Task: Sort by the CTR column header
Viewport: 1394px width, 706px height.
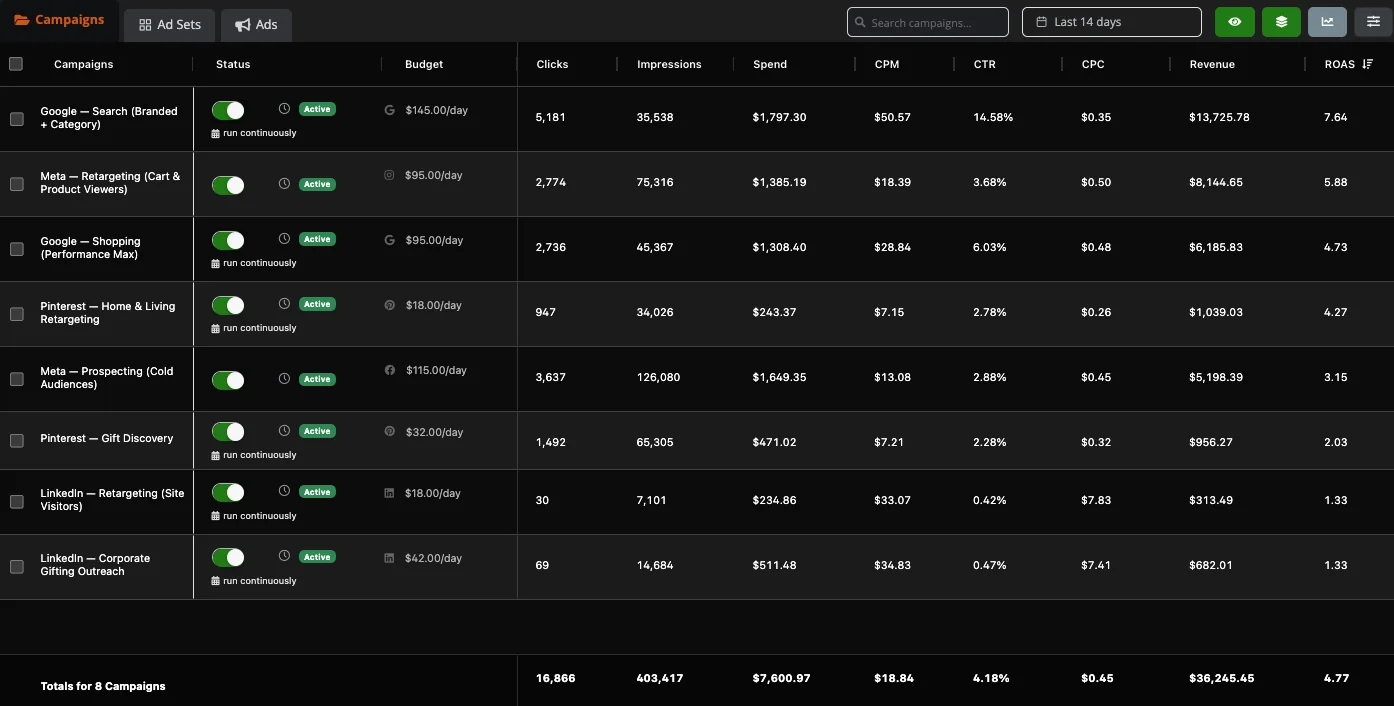Action: pos(985,64)
